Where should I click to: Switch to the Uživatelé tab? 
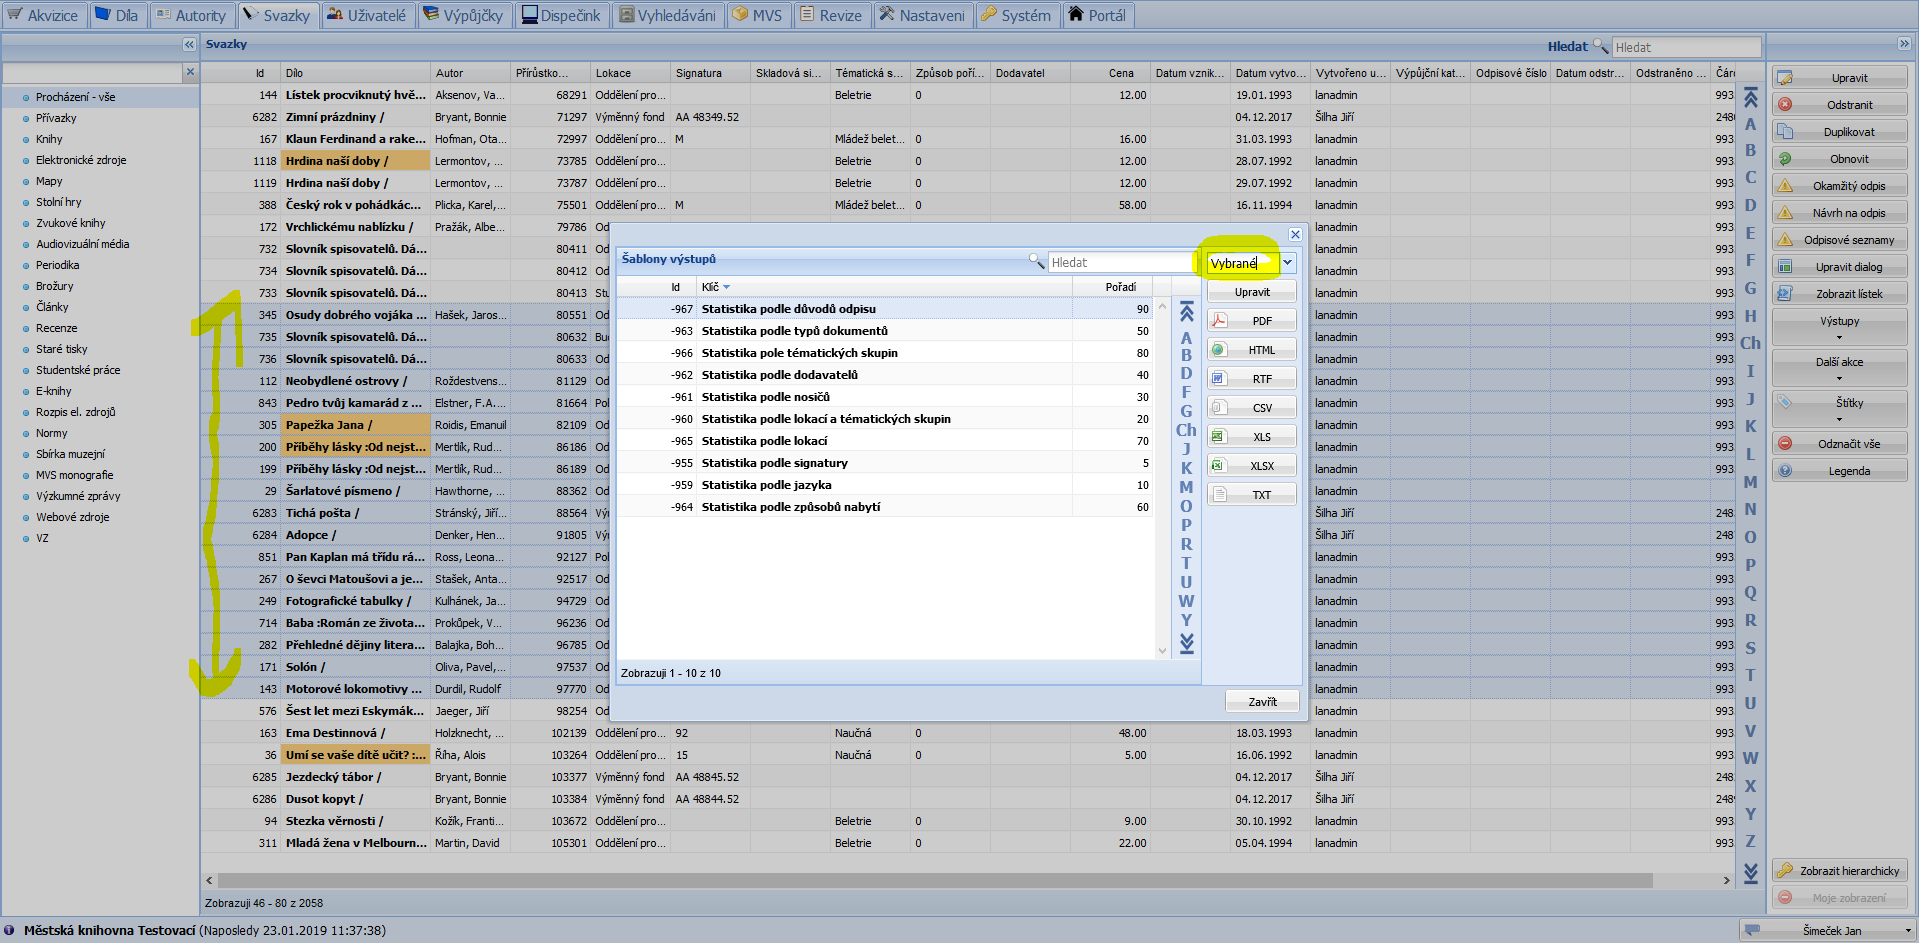[367, 15]
